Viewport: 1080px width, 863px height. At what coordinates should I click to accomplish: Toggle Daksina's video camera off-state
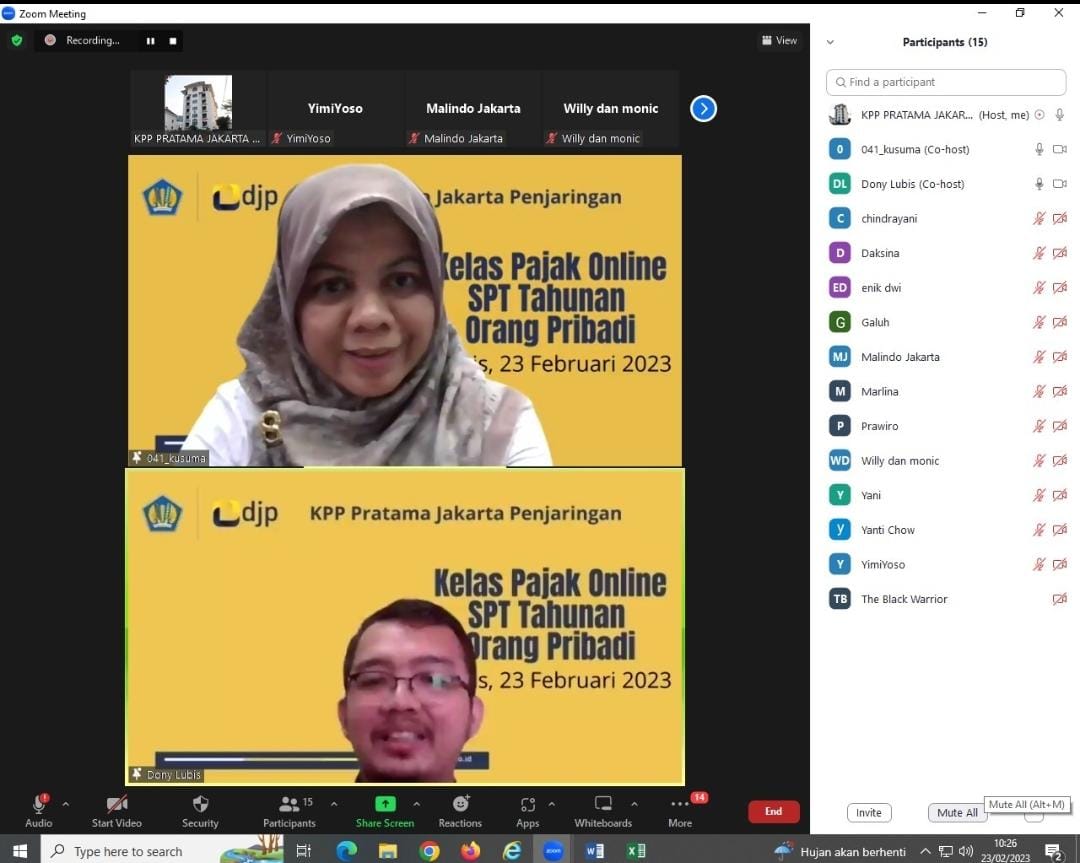1059,253
